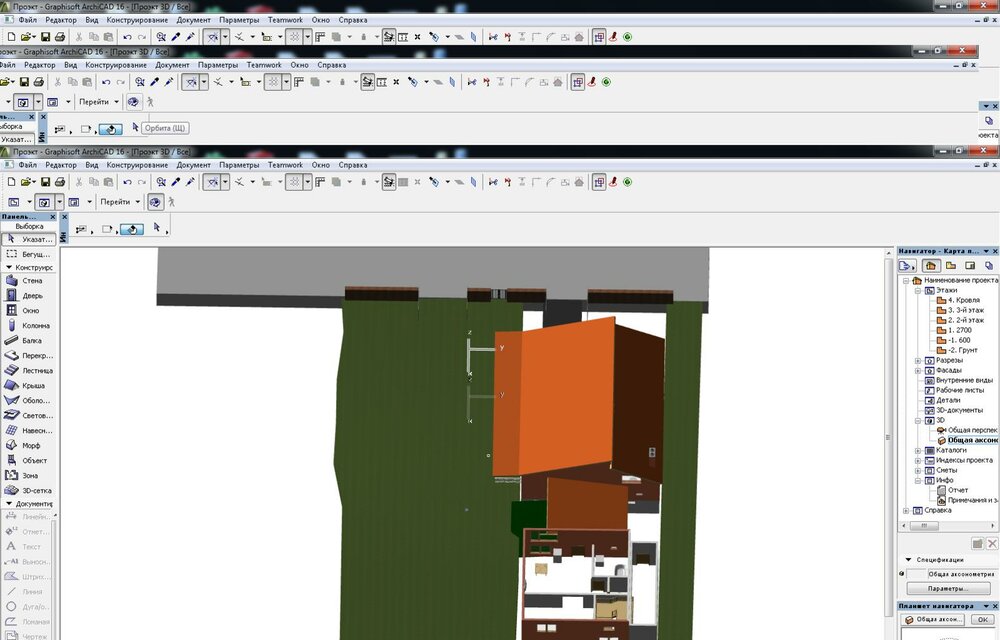The width and height of the screenshot is (1000, 640).
Task: Toggle the grid snap button in topmost window toolbar
Action: (x=294, y=37)
